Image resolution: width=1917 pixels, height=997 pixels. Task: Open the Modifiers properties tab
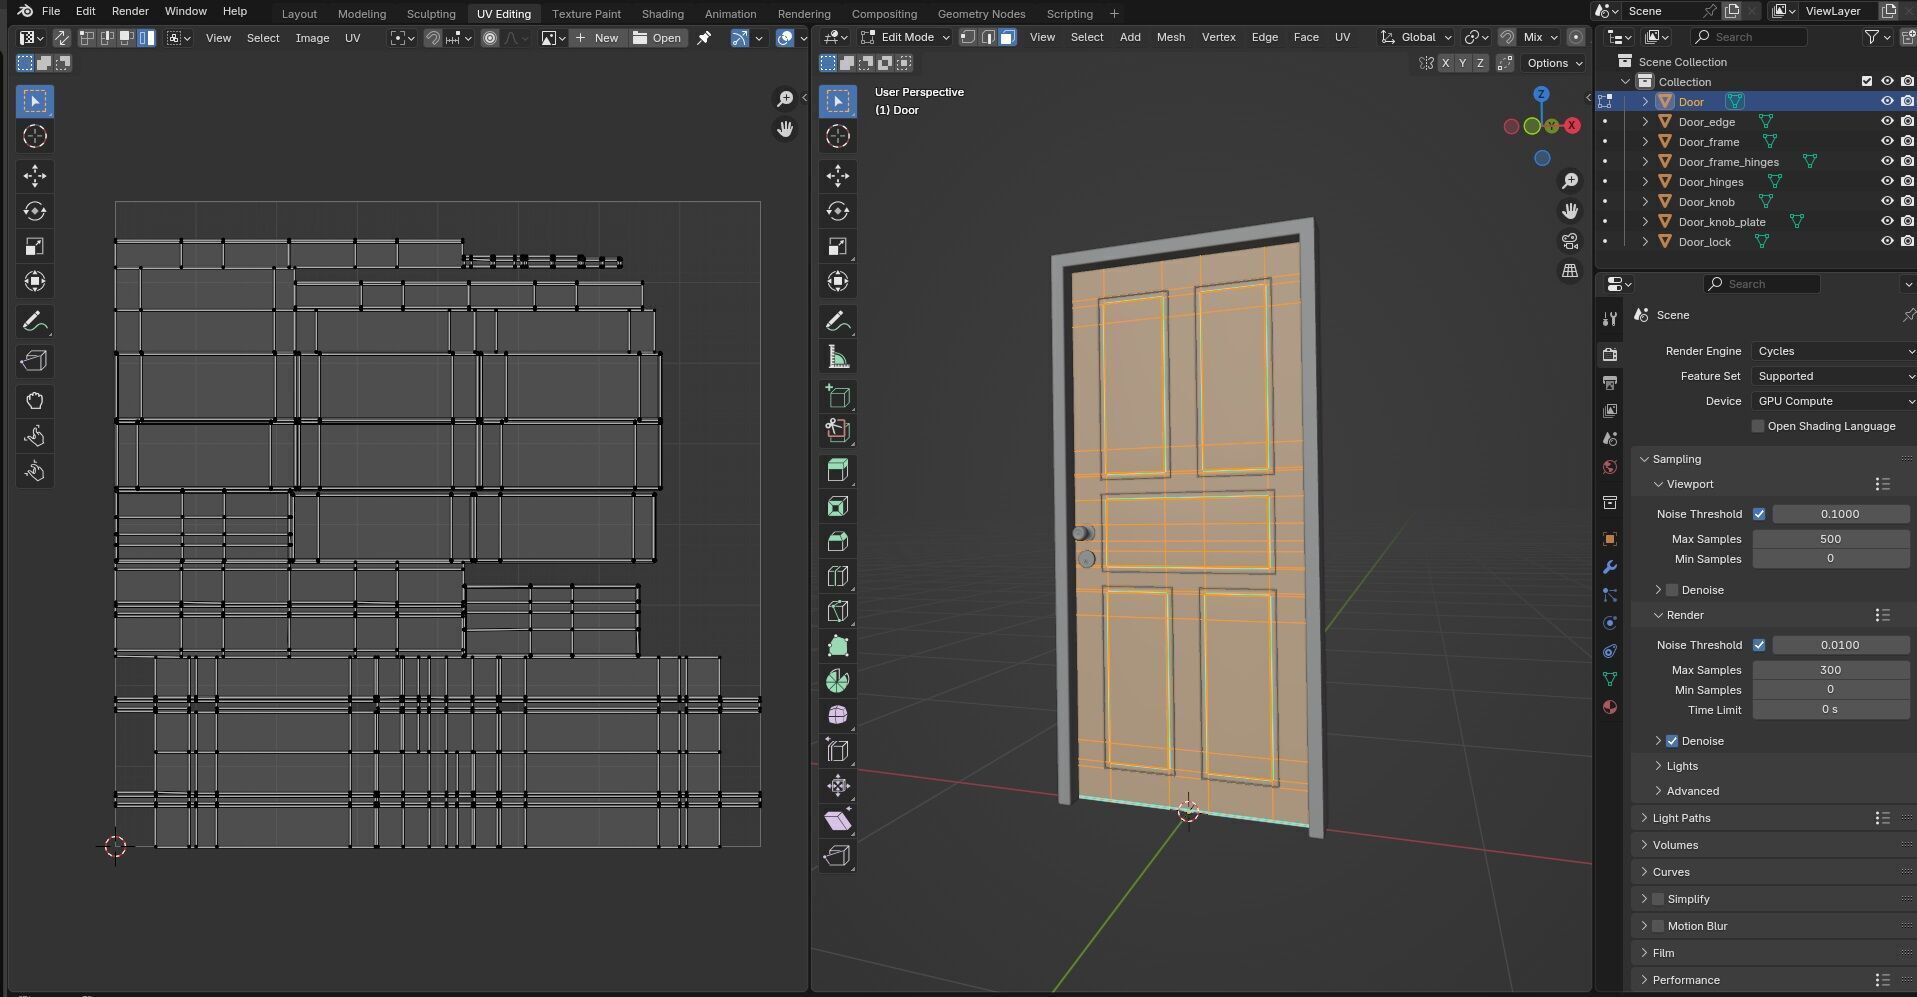coord(1609,567)
